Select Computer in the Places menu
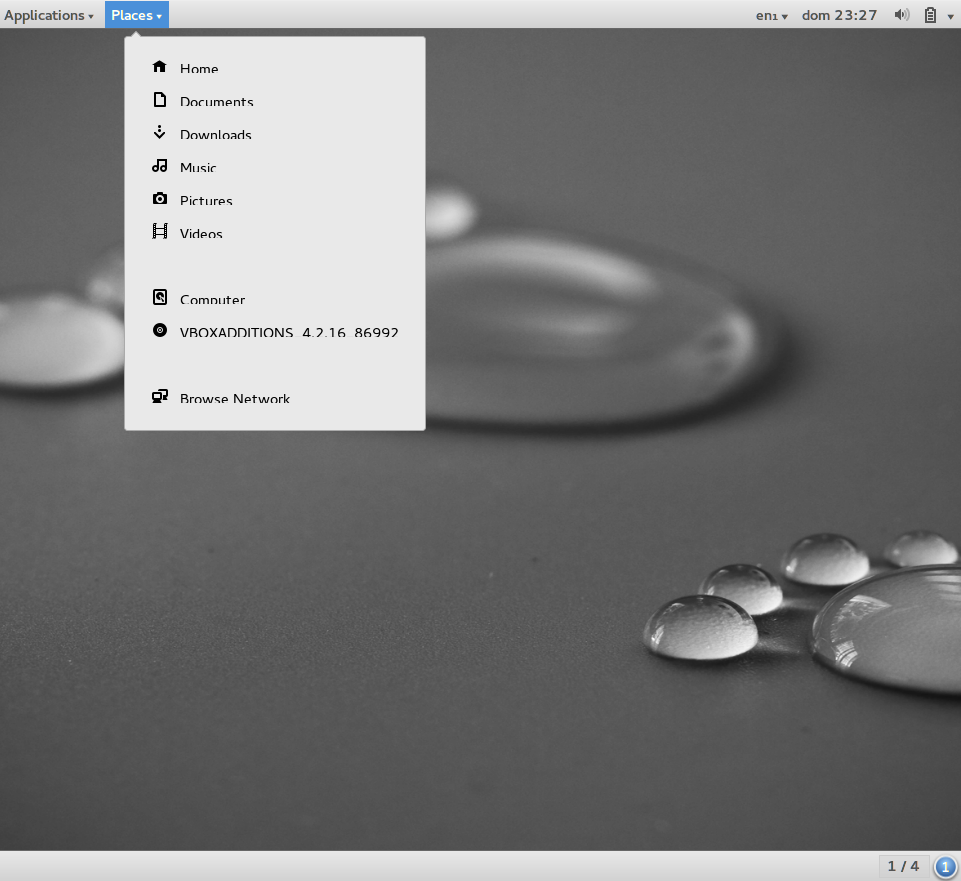The width and height of the screenshot is (961, 881). tap(212, 299)
